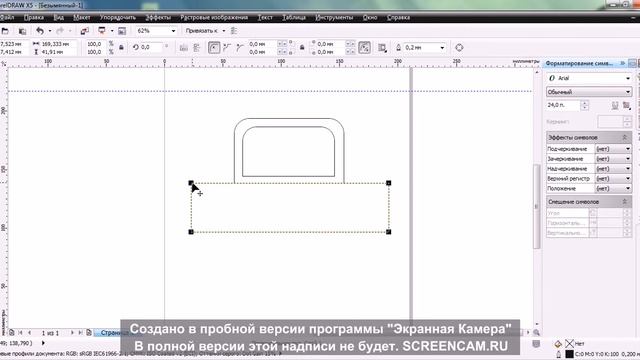Click the Undo arrow icon
Screen dimensions: 640x360
click(40, 31)
